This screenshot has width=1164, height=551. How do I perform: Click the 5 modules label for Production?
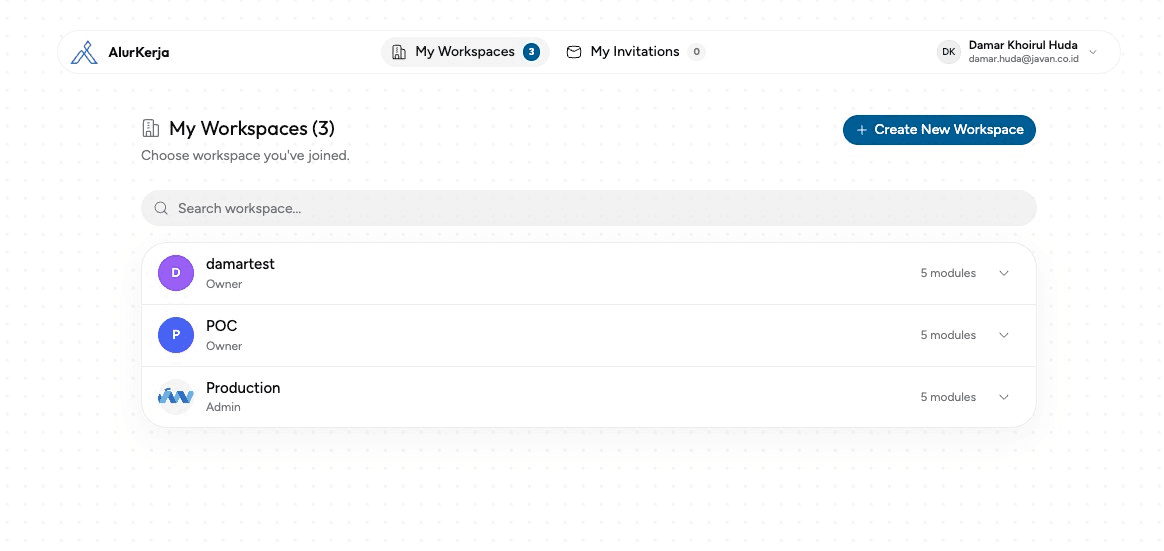pos(948,397)
